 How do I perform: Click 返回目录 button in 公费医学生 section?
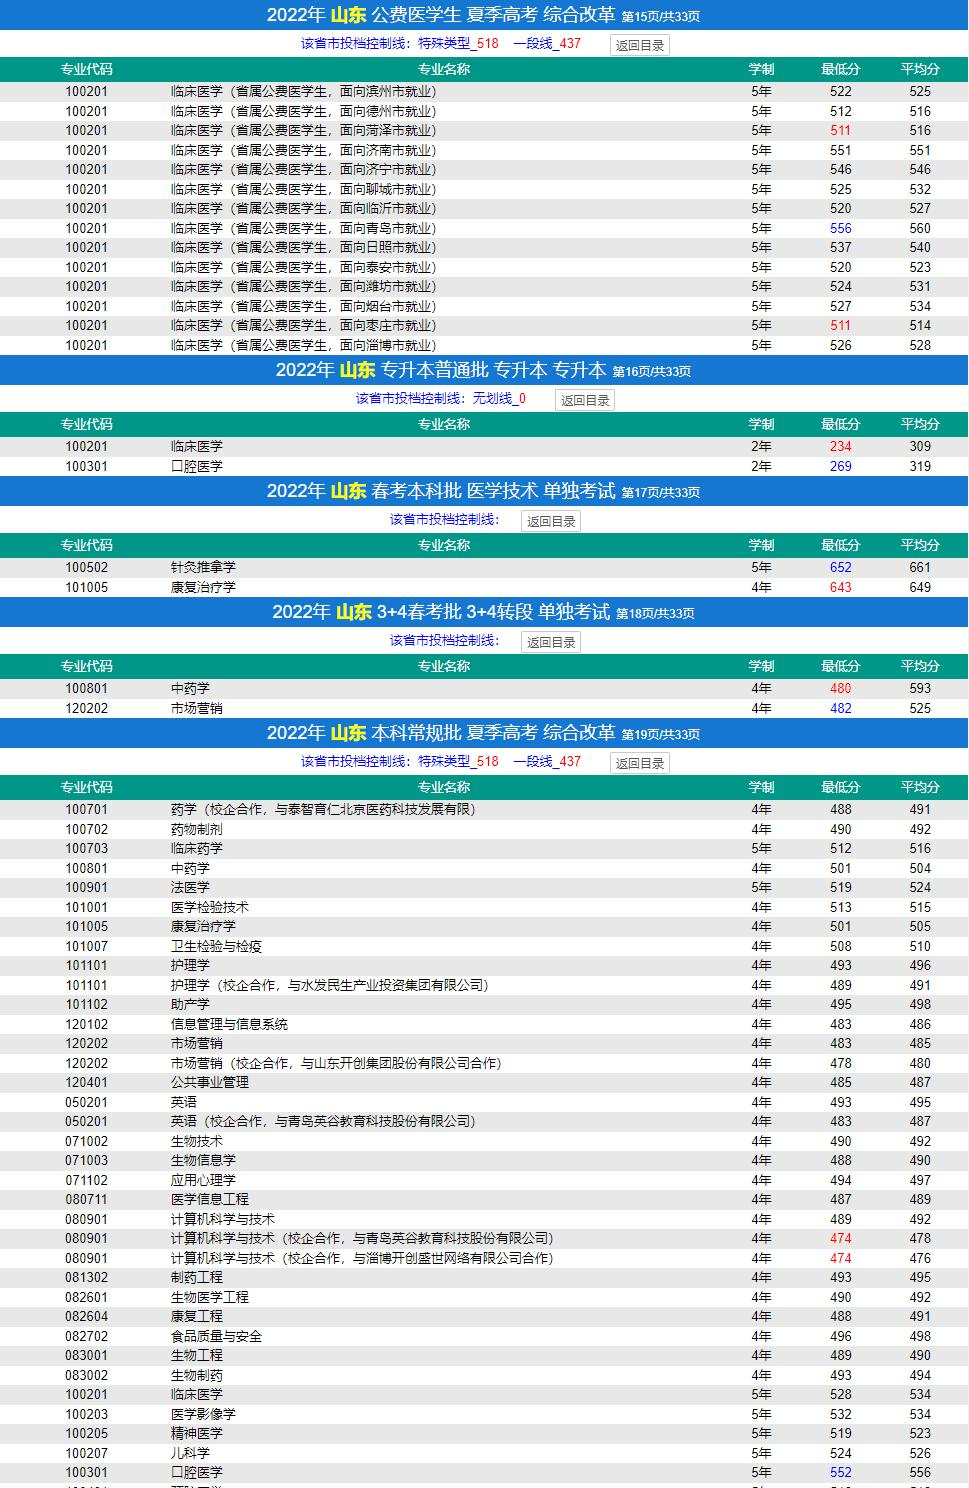click(639, 45)
